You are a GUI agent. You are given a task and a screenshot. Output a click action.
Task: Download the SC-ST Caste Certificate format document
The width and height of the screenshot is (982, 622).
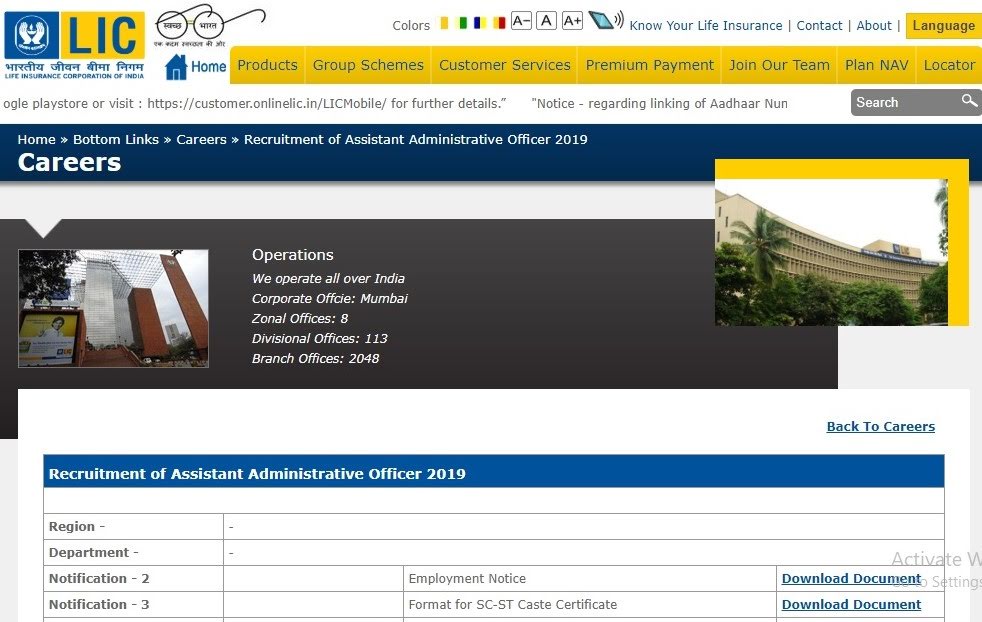851,604
